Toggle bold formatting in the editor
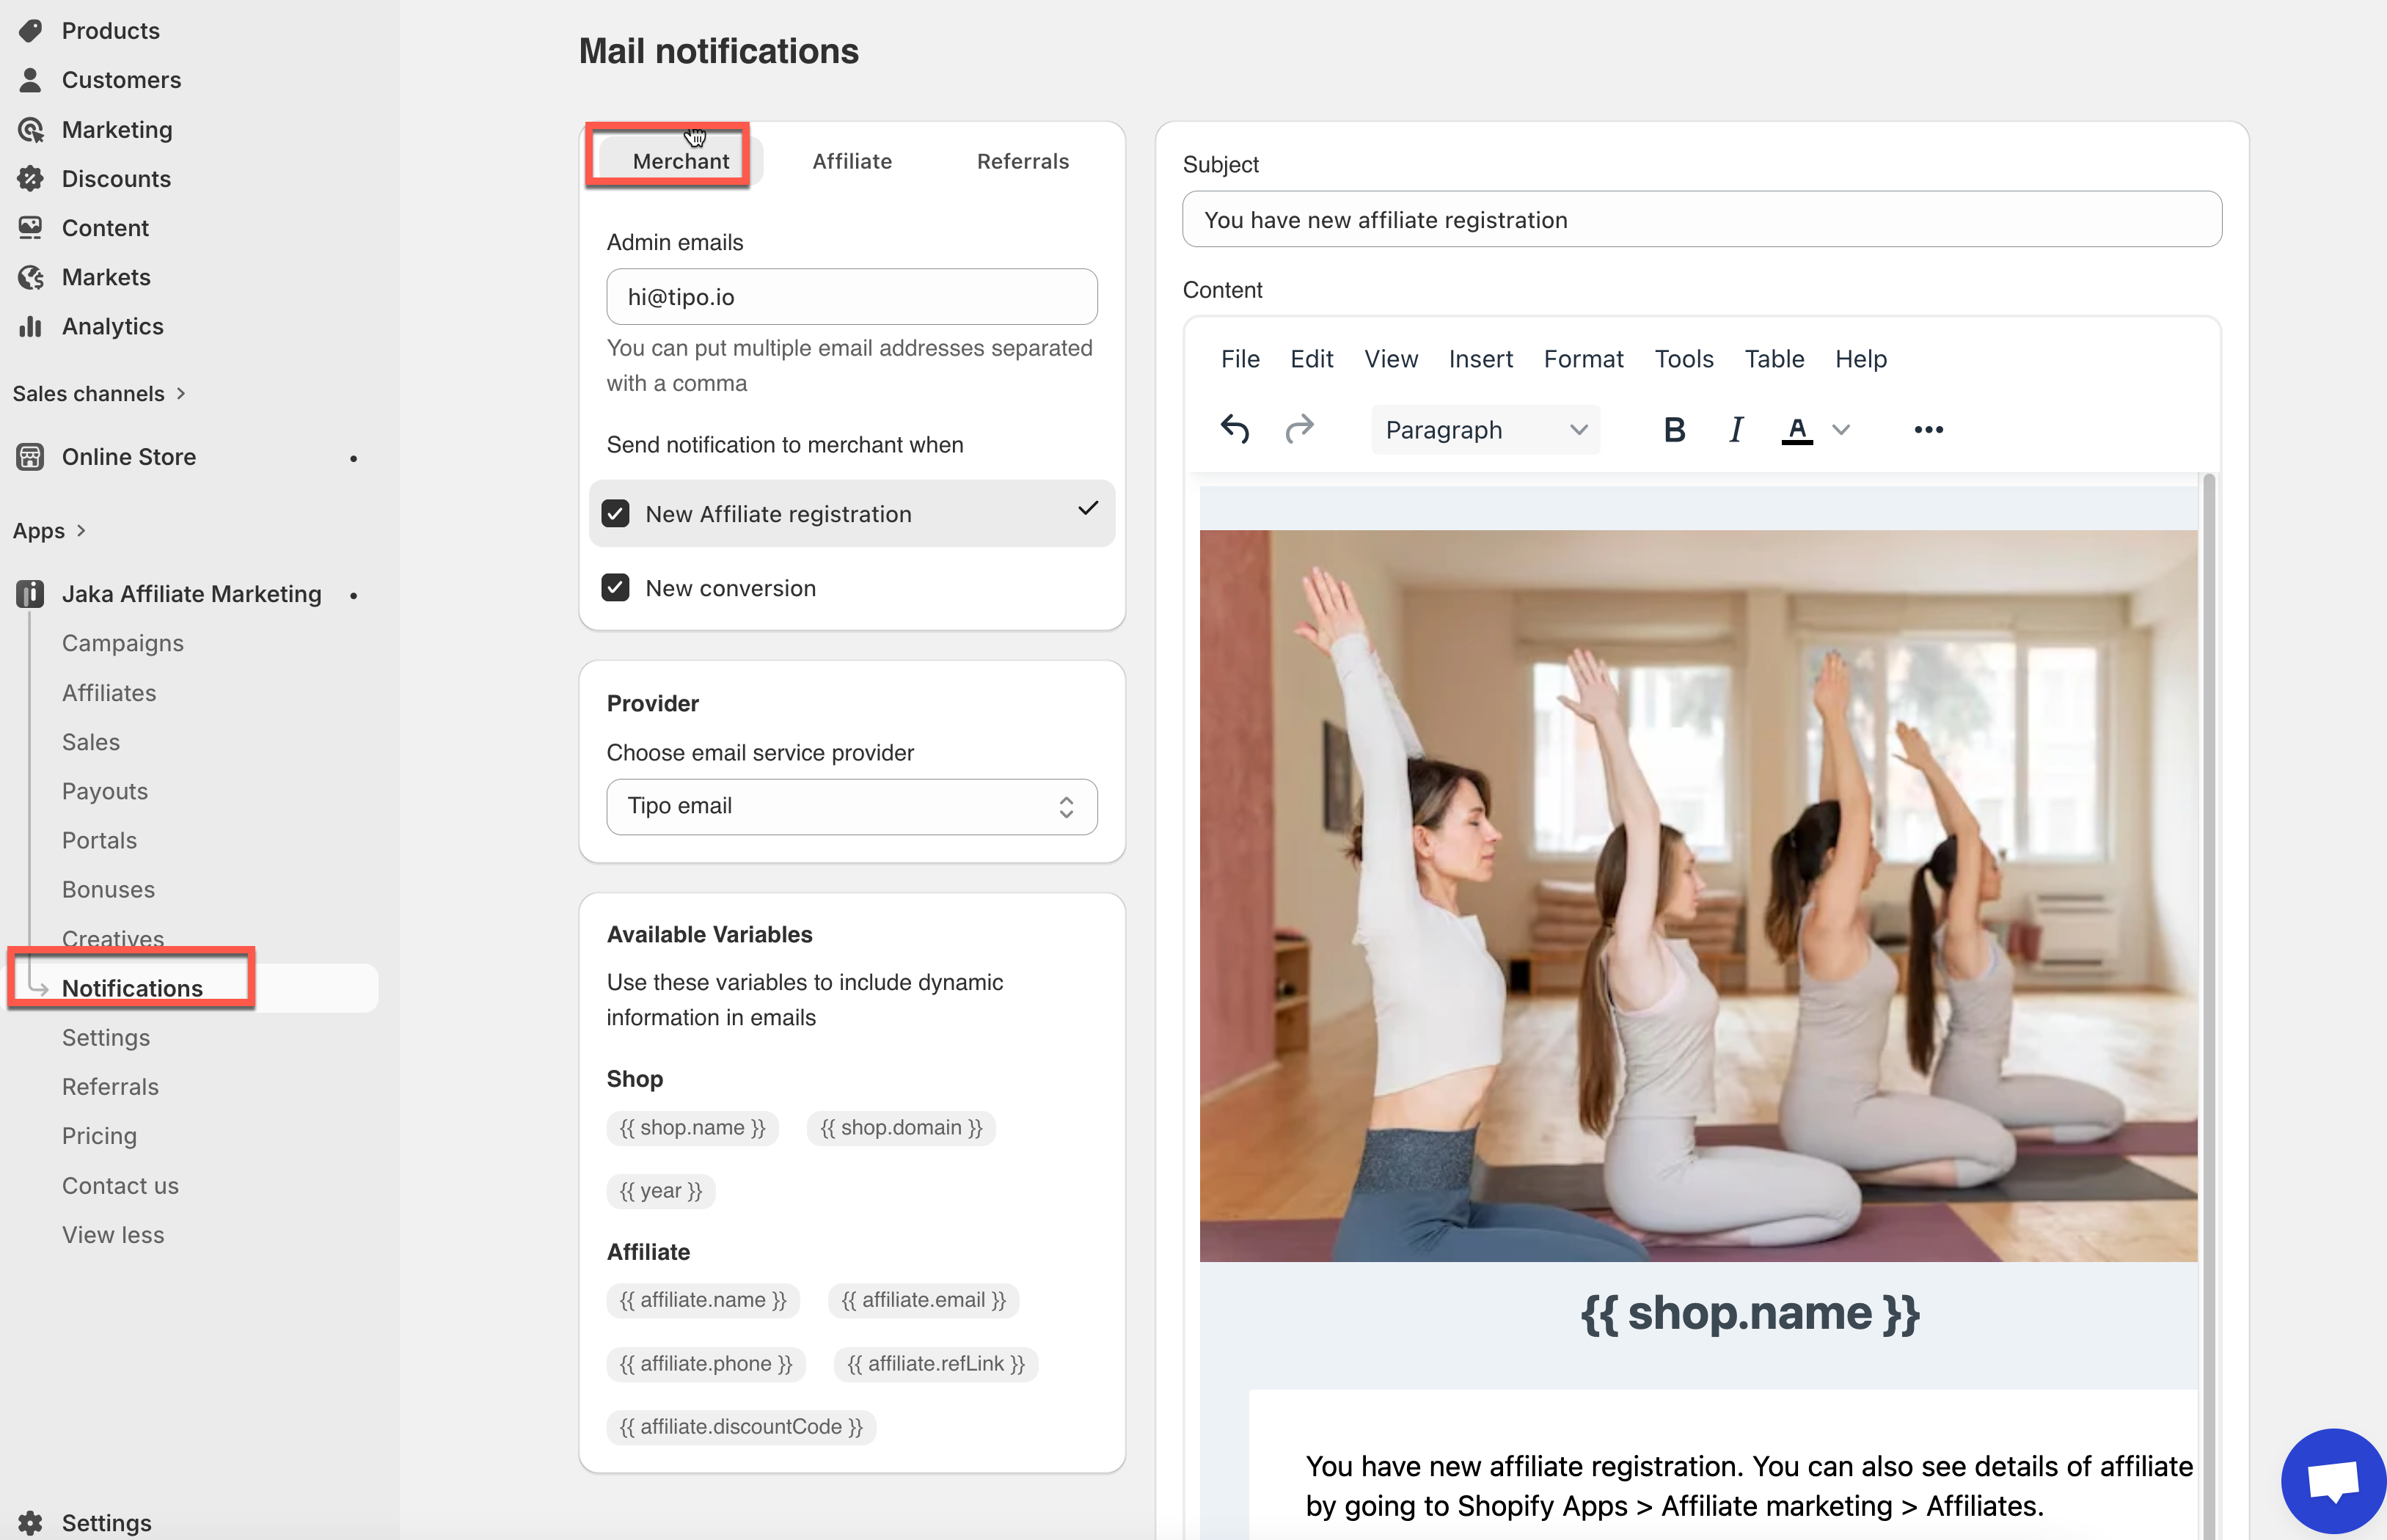This screenshot has height=1540, width=2387. tap(1673, 429)
